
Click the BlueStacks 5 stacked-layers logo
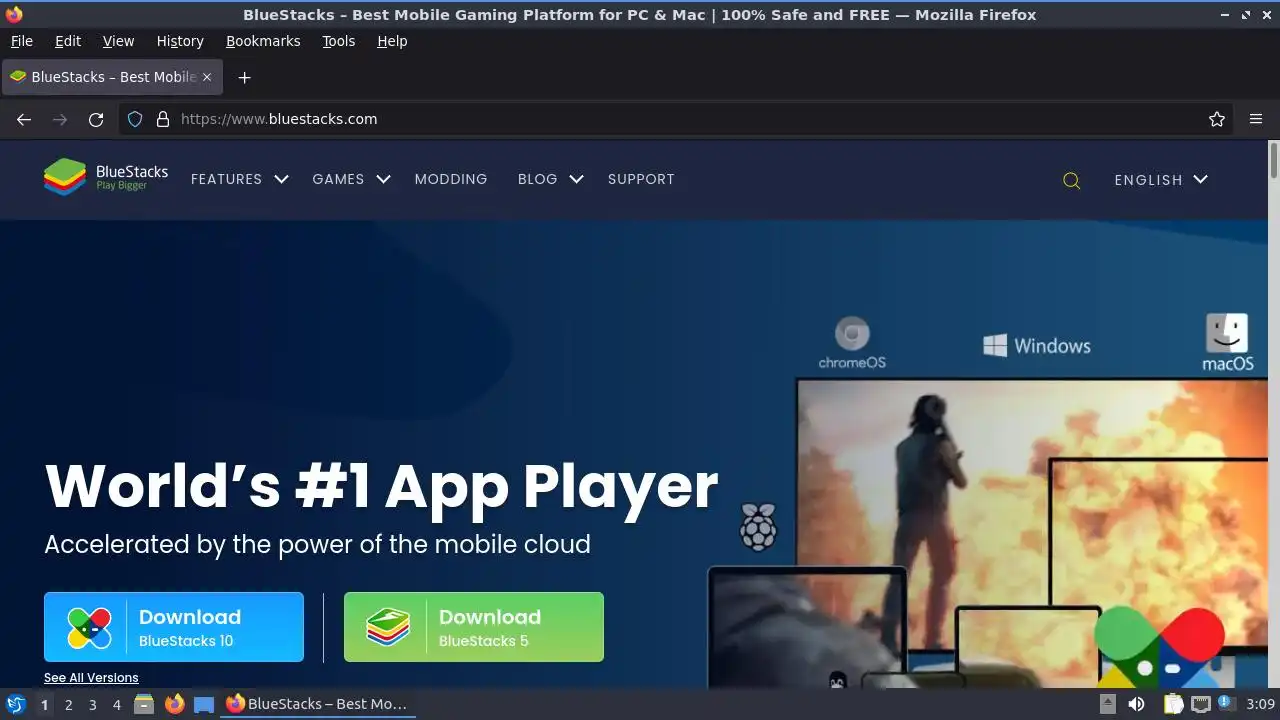388,628
